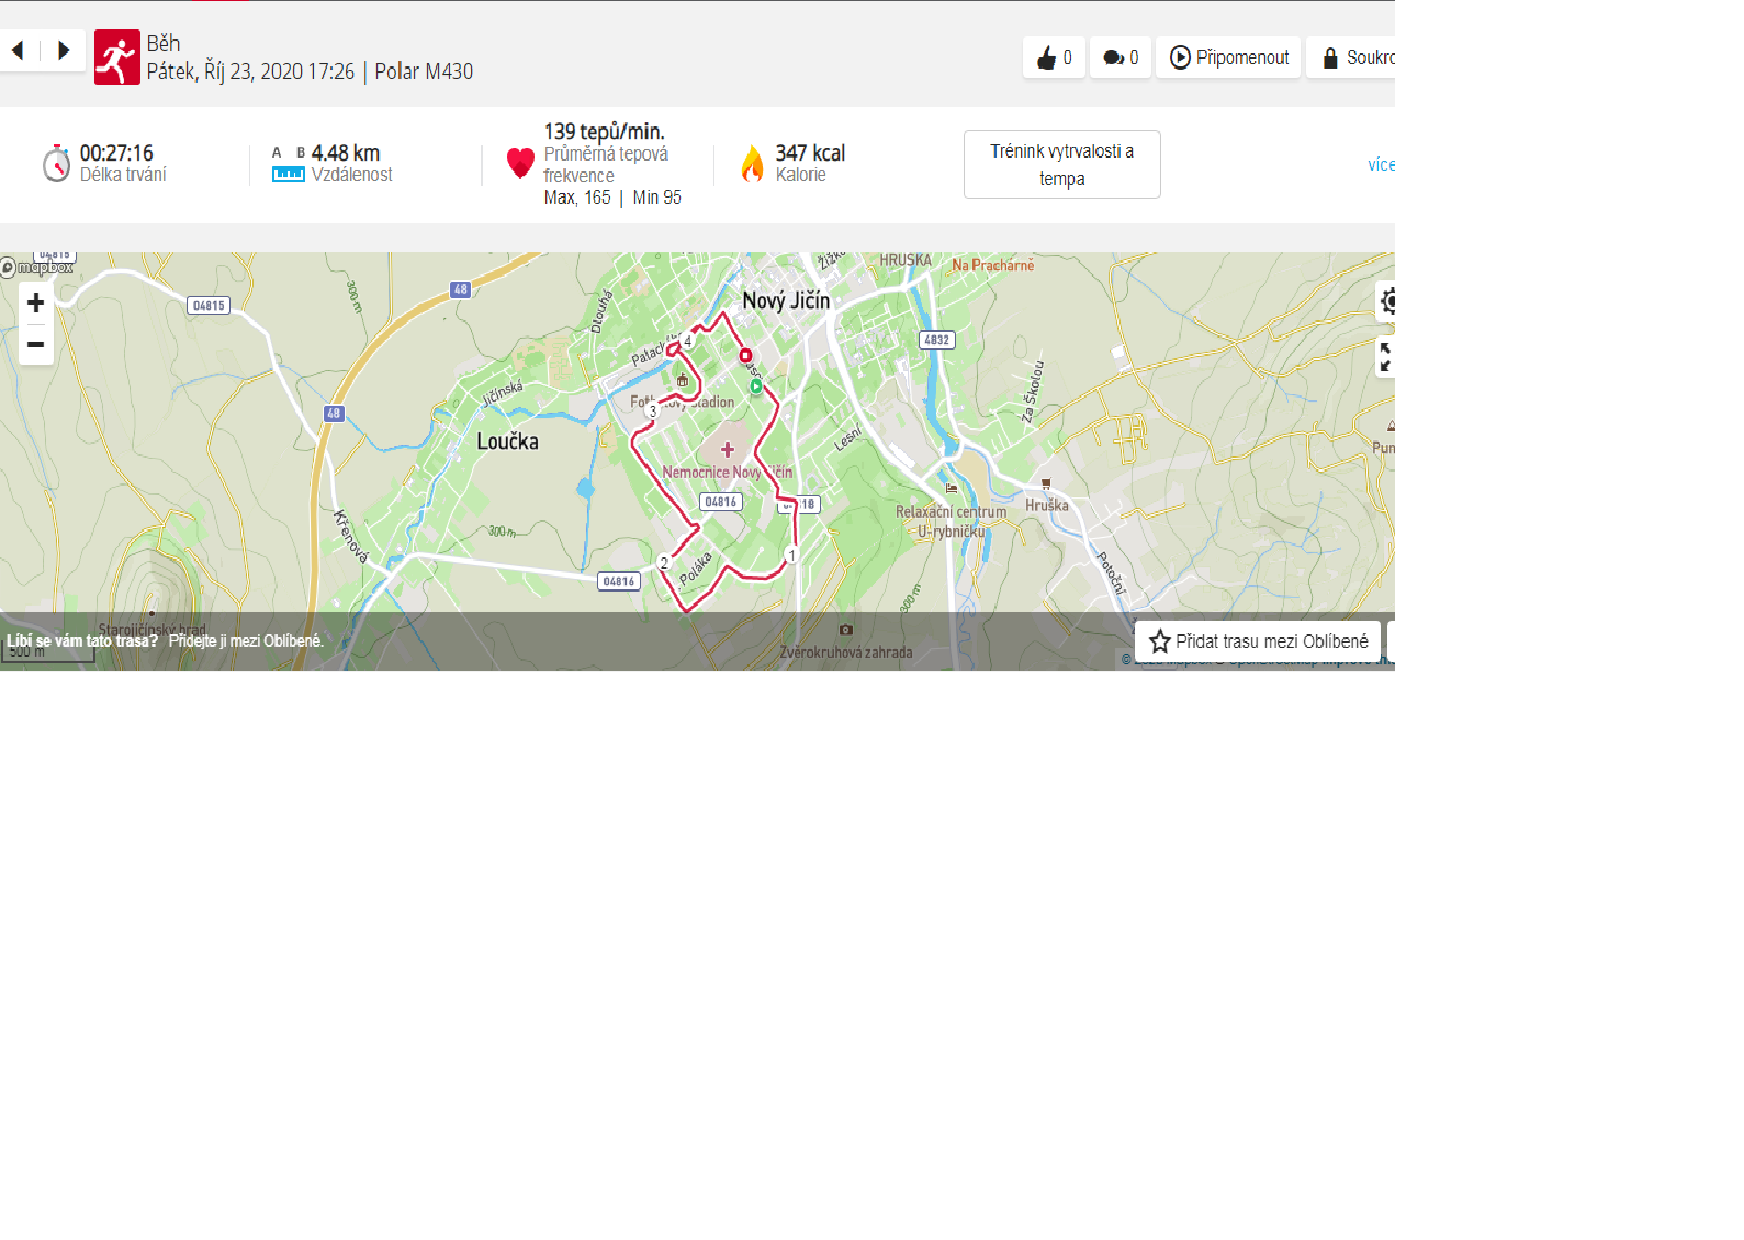Click Trénink vytrvalosti a tempa button
This screenshot has width=1744, height=1240.
(x=1062, y=164)
